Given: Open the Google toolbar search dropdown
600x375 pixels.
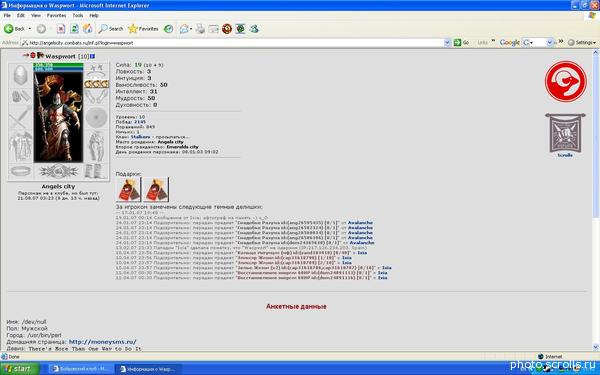Looking at the screenshot, I should 549,43.
